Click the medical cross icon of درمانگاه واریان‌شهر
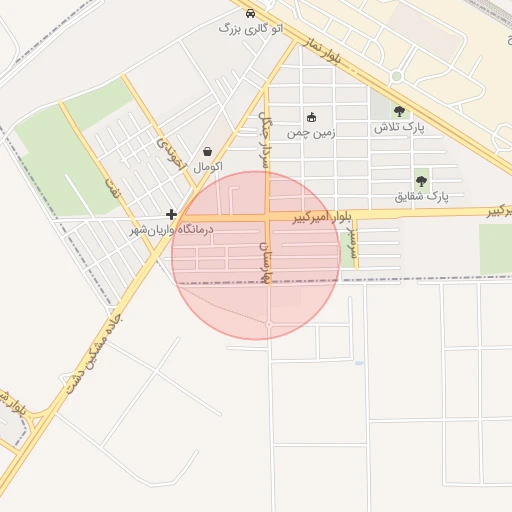Screen dimensions: 512x512 [x=171, y=214]
